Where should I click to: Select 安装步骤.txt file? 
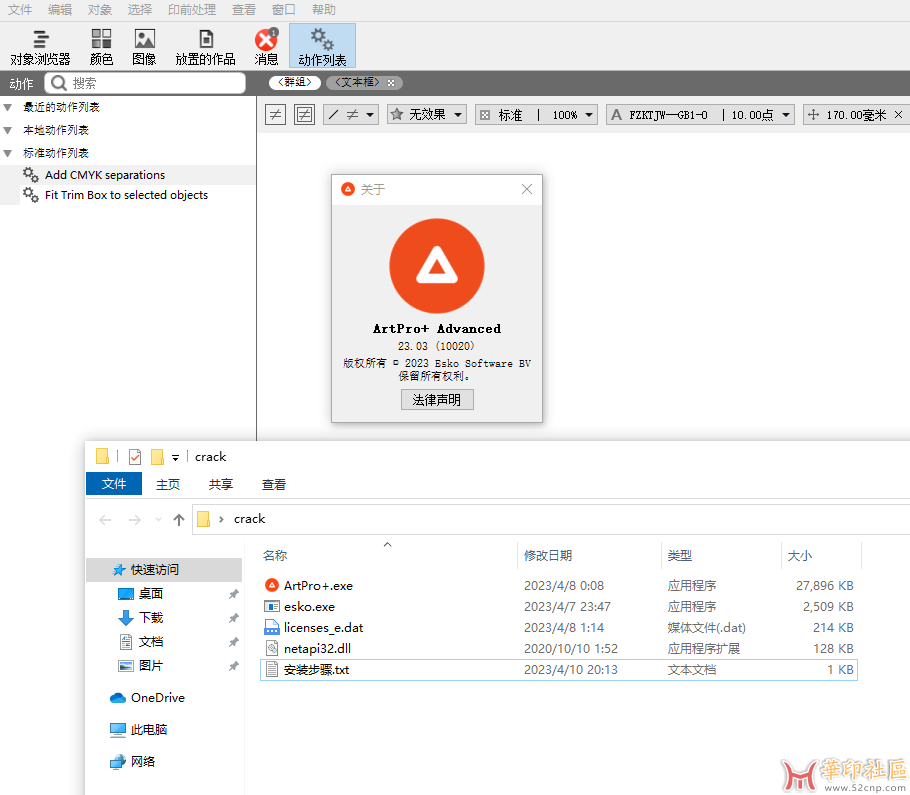pos(559,670)
